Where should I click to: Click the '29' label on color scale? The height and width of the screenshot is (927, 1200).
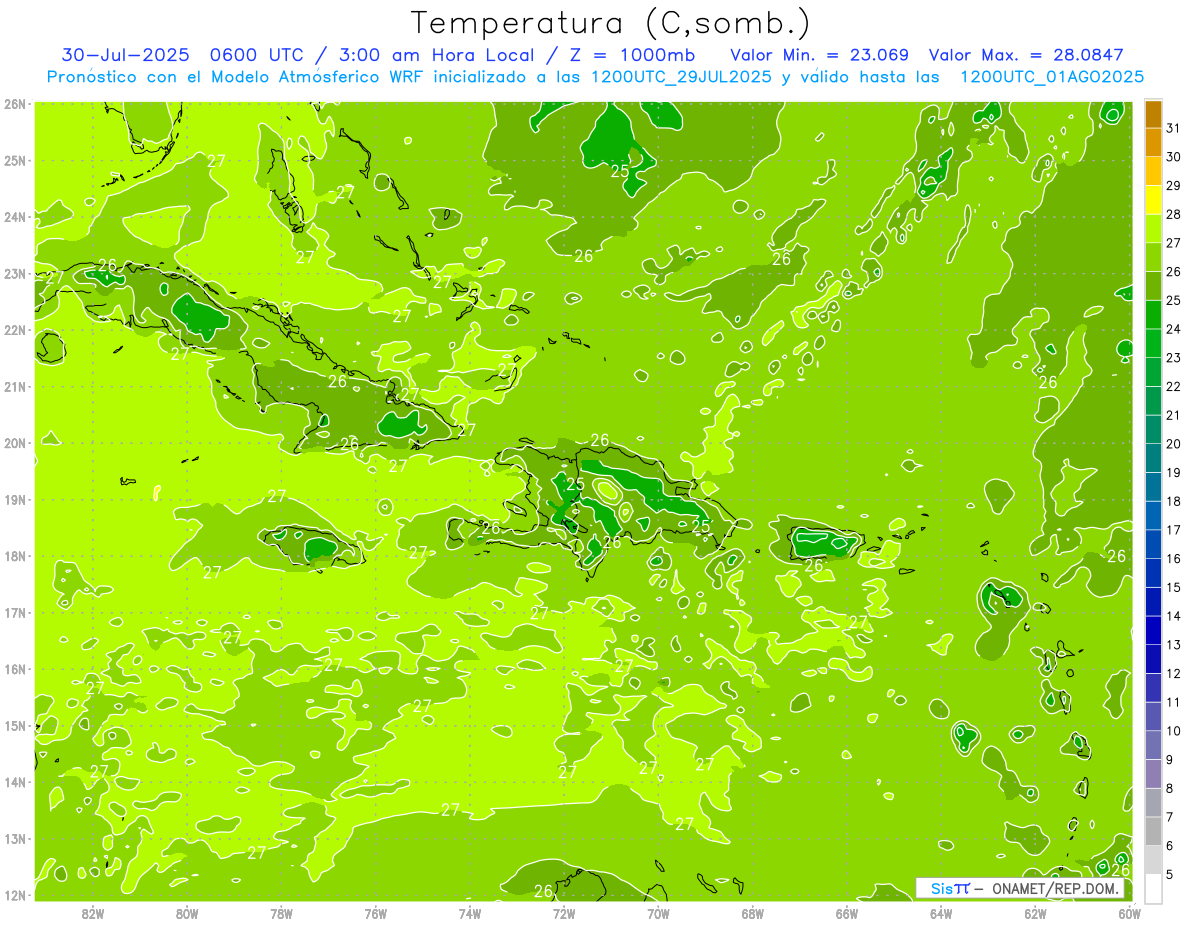pos(1173,186)
